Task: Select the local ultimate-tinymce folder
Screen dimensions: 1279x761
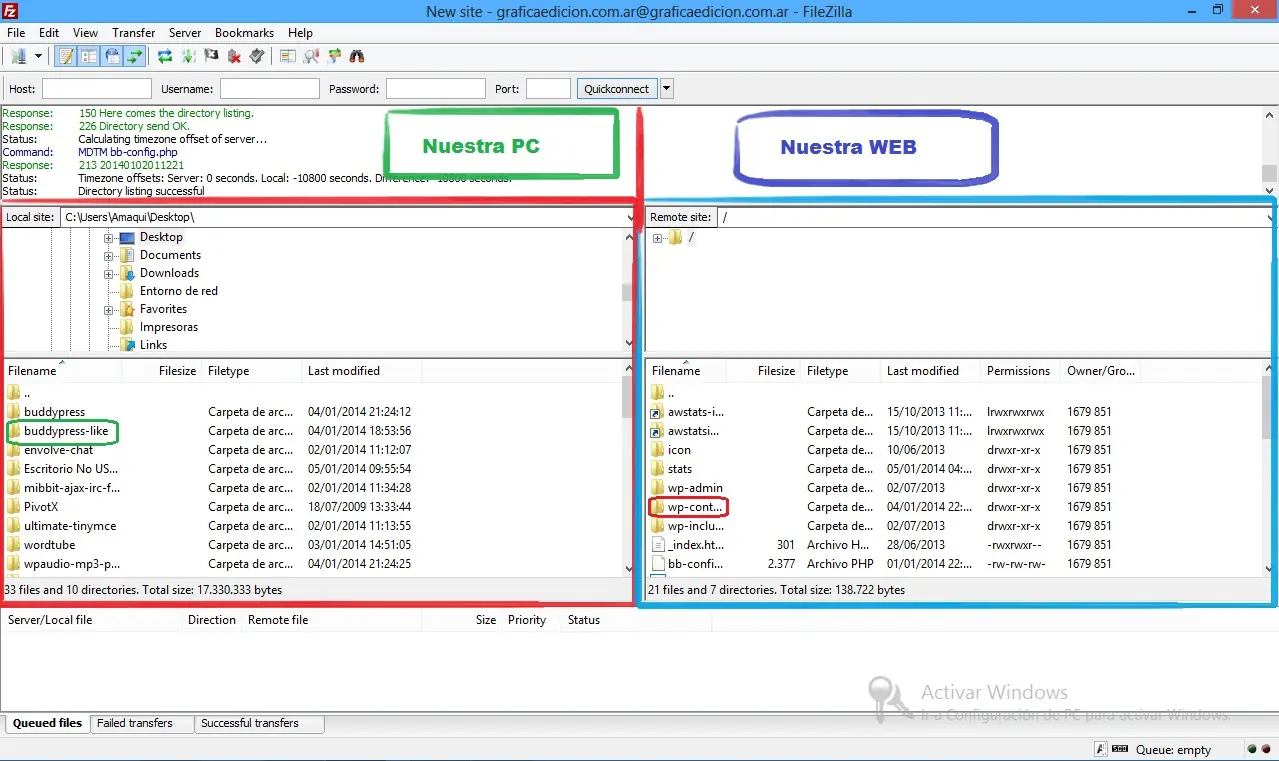Action: pyautogui.click(x=70, y=526)
